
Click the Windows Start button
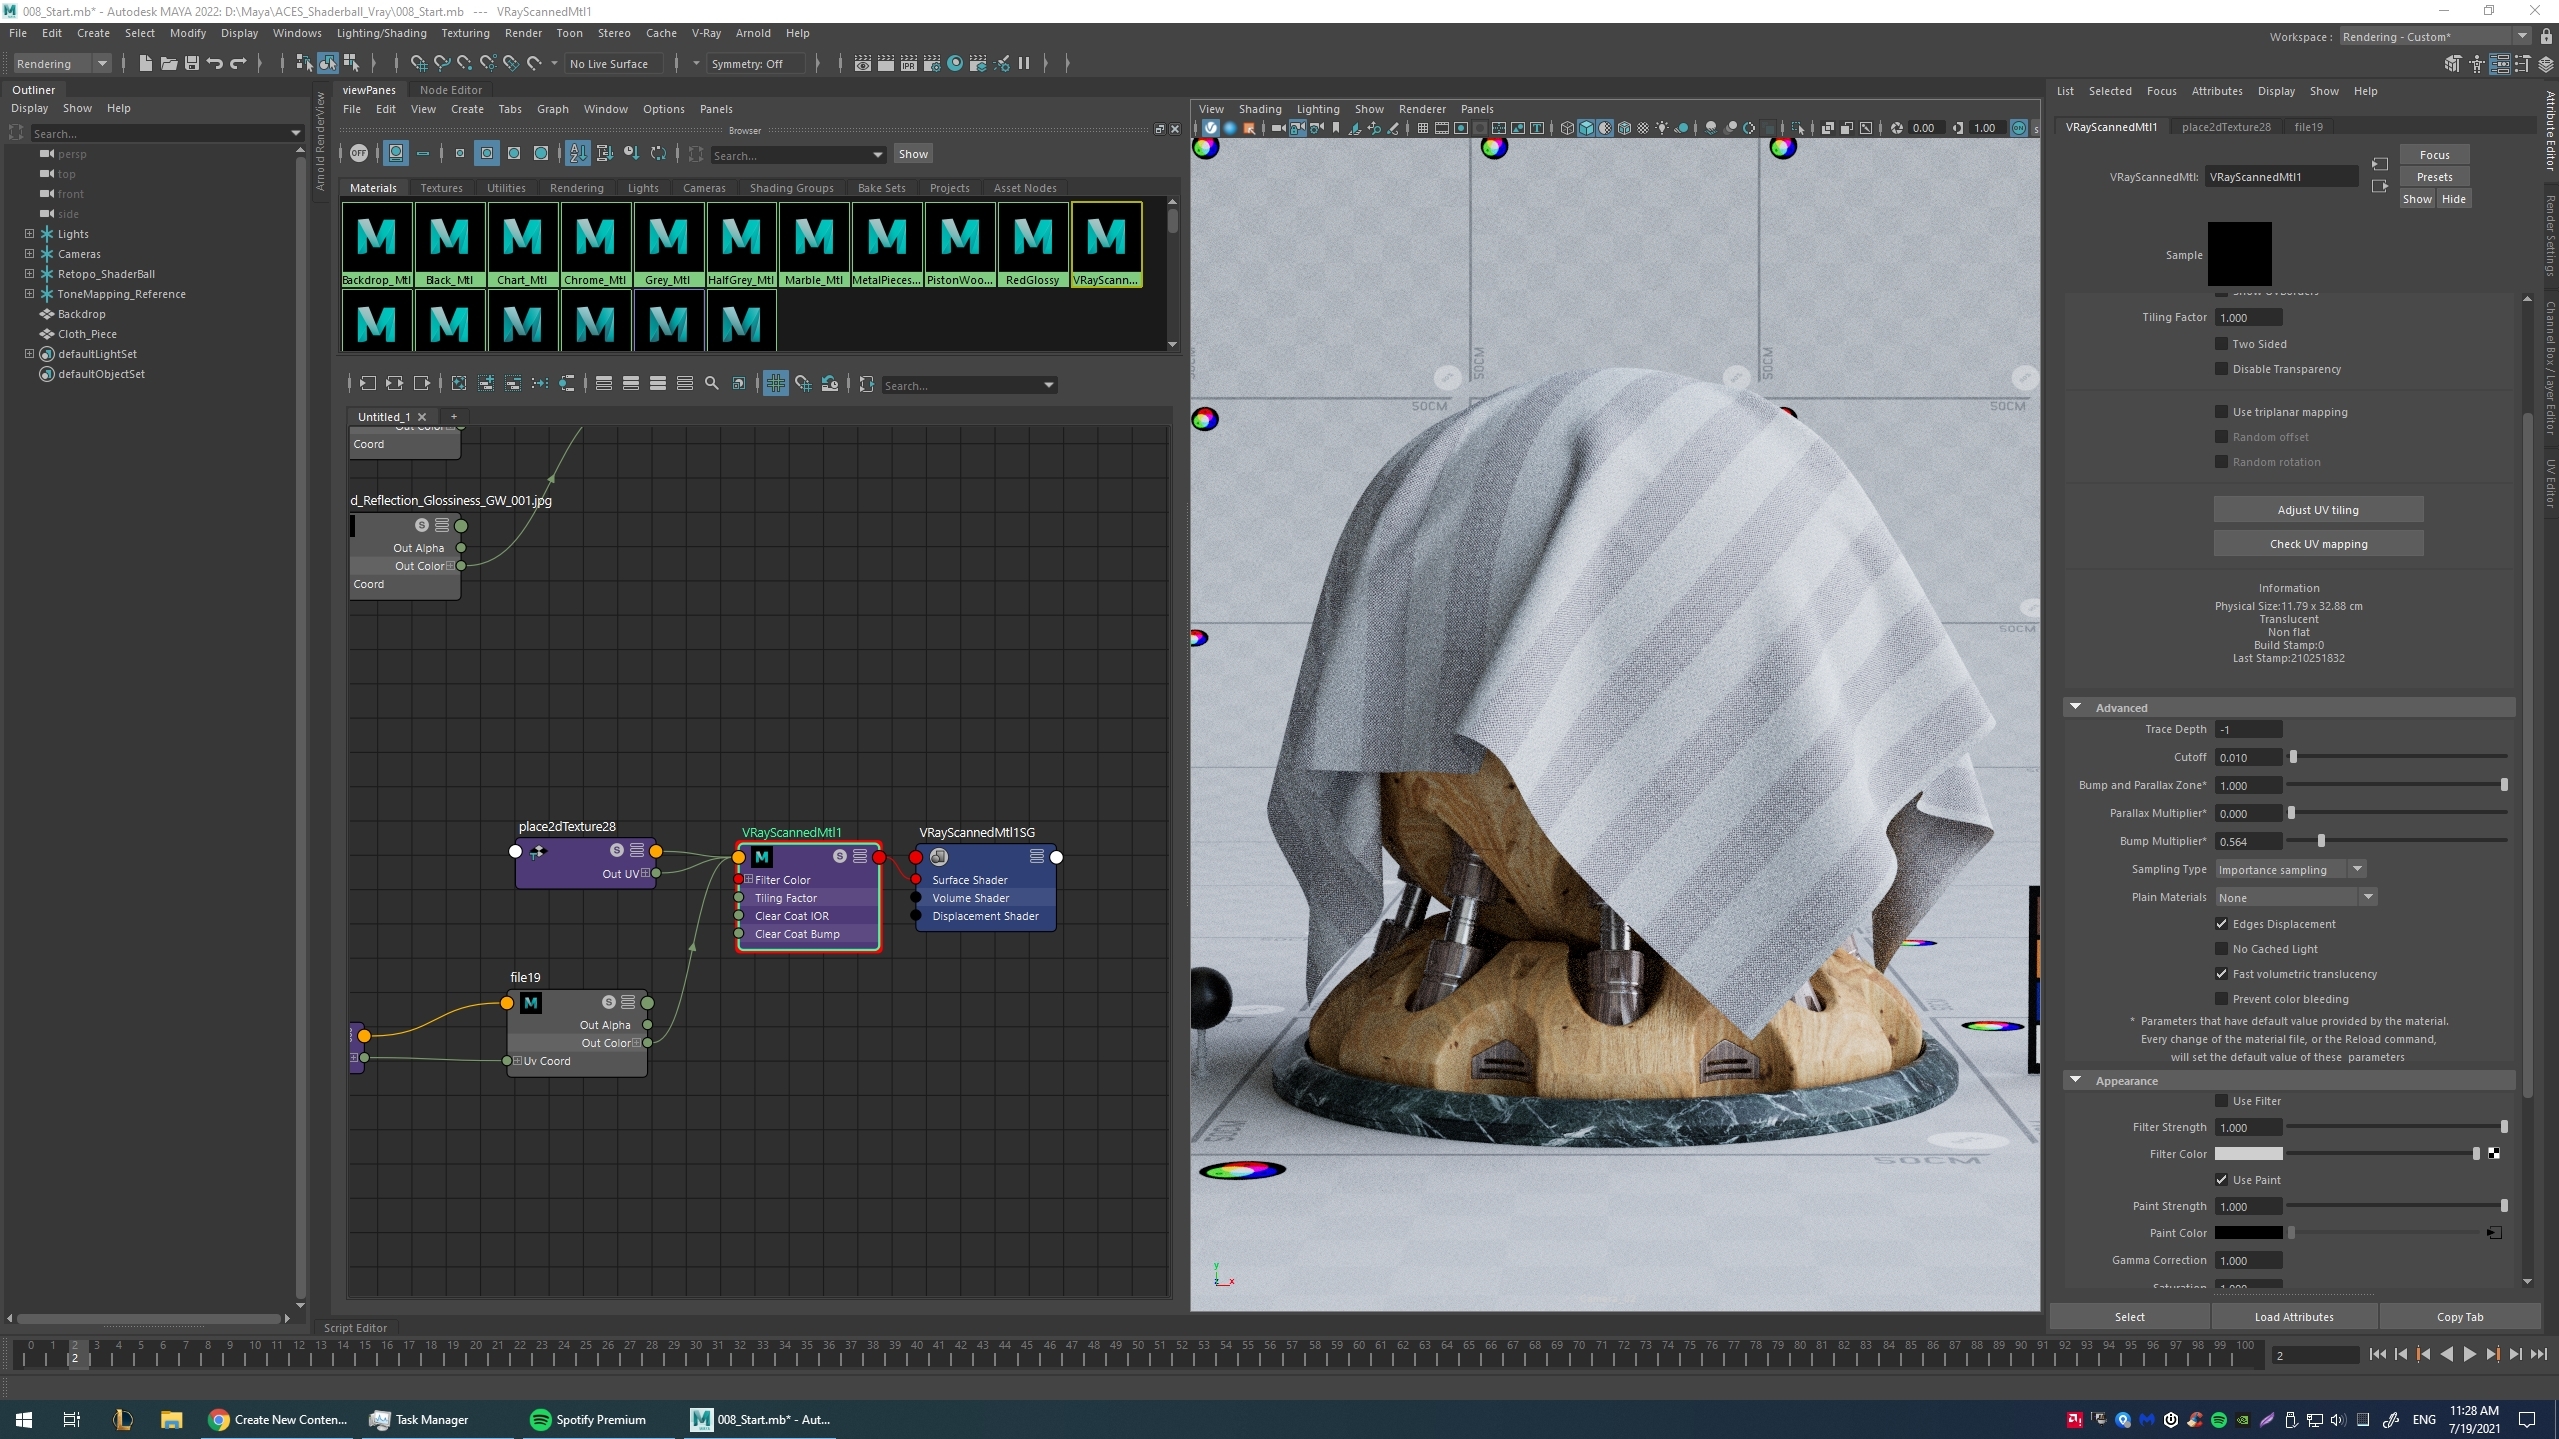(x=24, y=1419)
